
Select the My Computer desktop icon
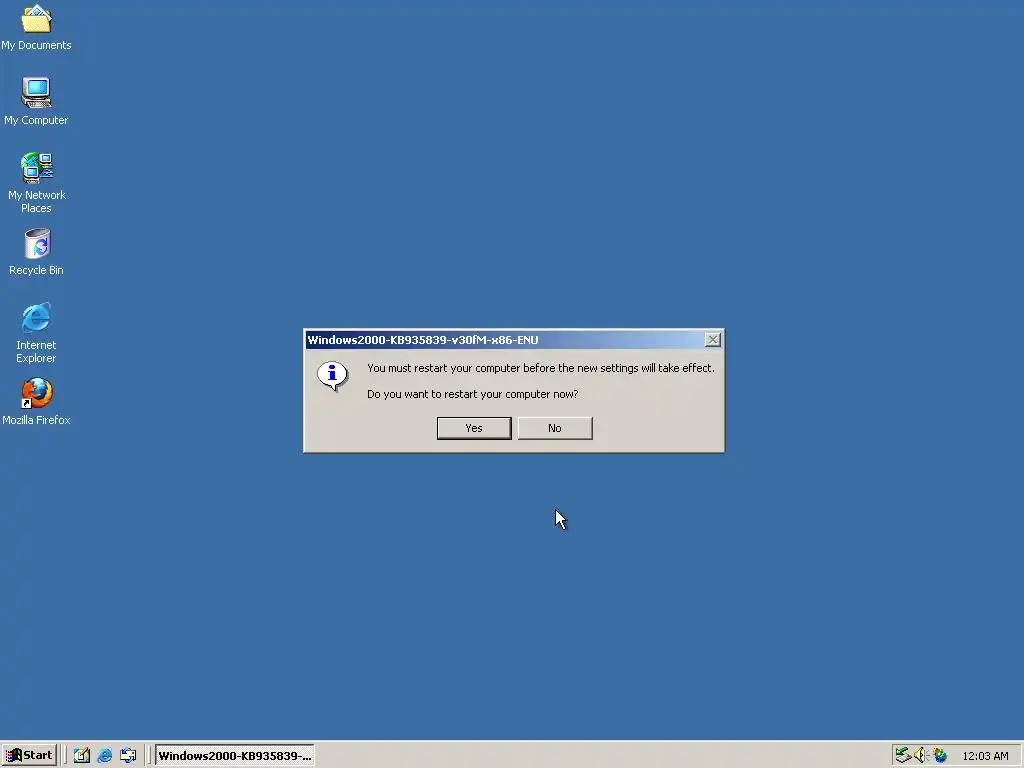click(x=36, y=102)
